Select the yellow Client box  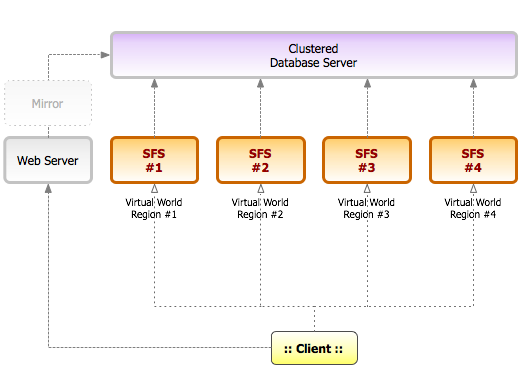click(x=314, y=348)
